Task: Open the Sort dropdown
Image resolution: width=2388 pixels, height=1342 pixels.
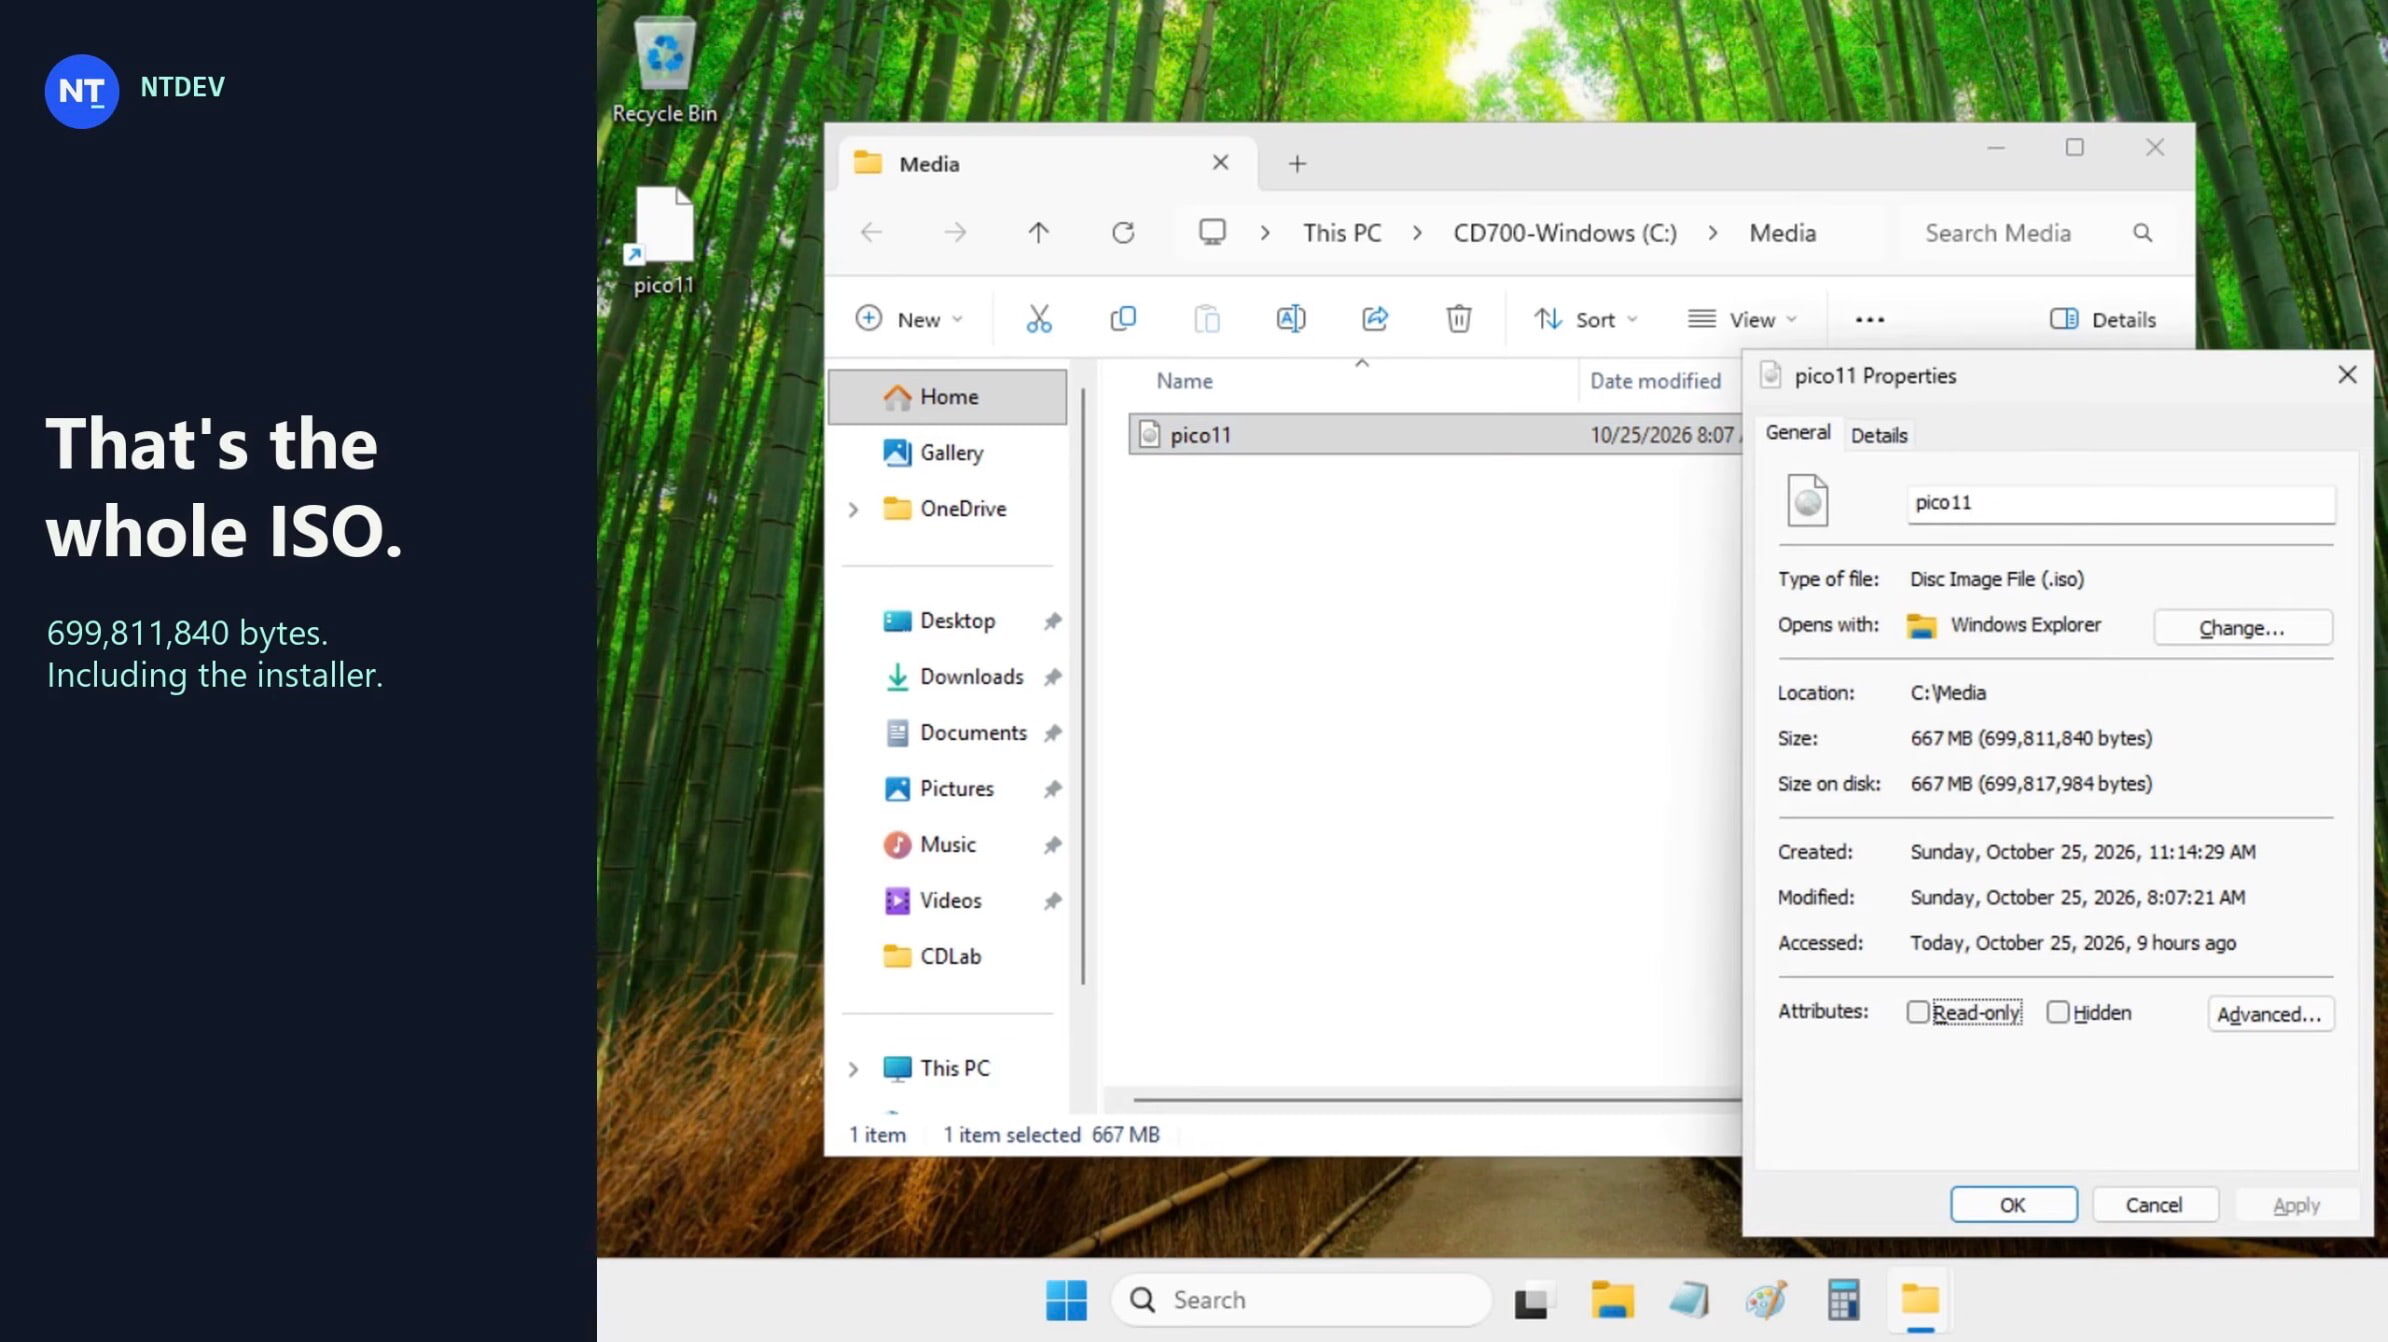Action: (x=1586, y=320)
